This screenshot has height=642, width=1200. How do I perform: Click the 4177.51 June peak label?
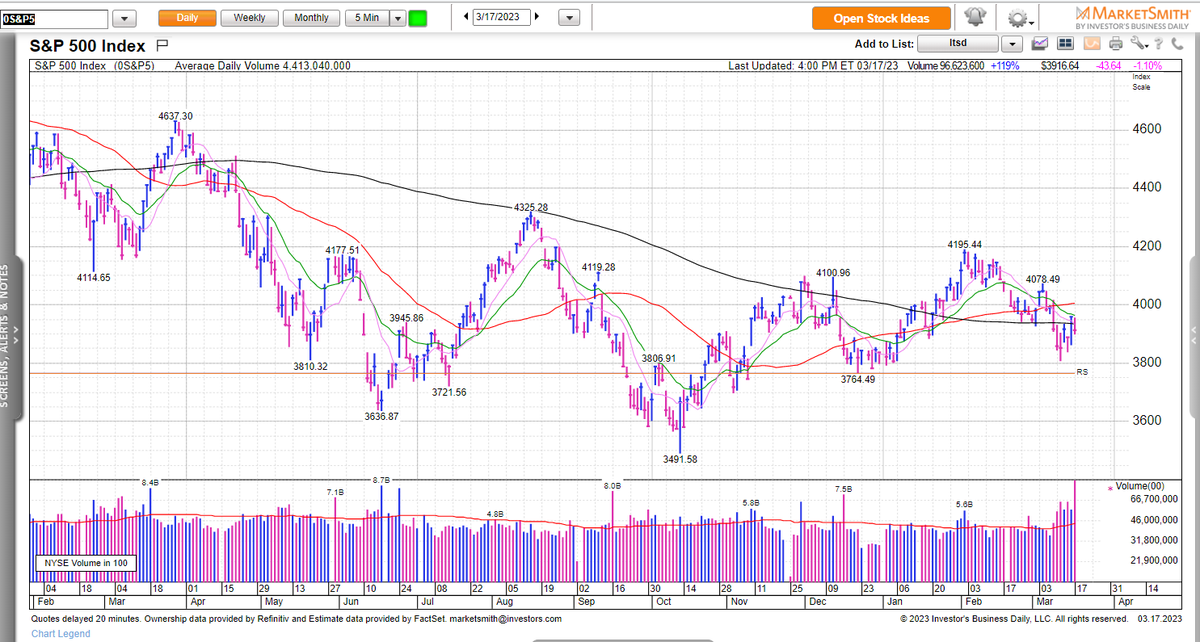click(342, 250)
